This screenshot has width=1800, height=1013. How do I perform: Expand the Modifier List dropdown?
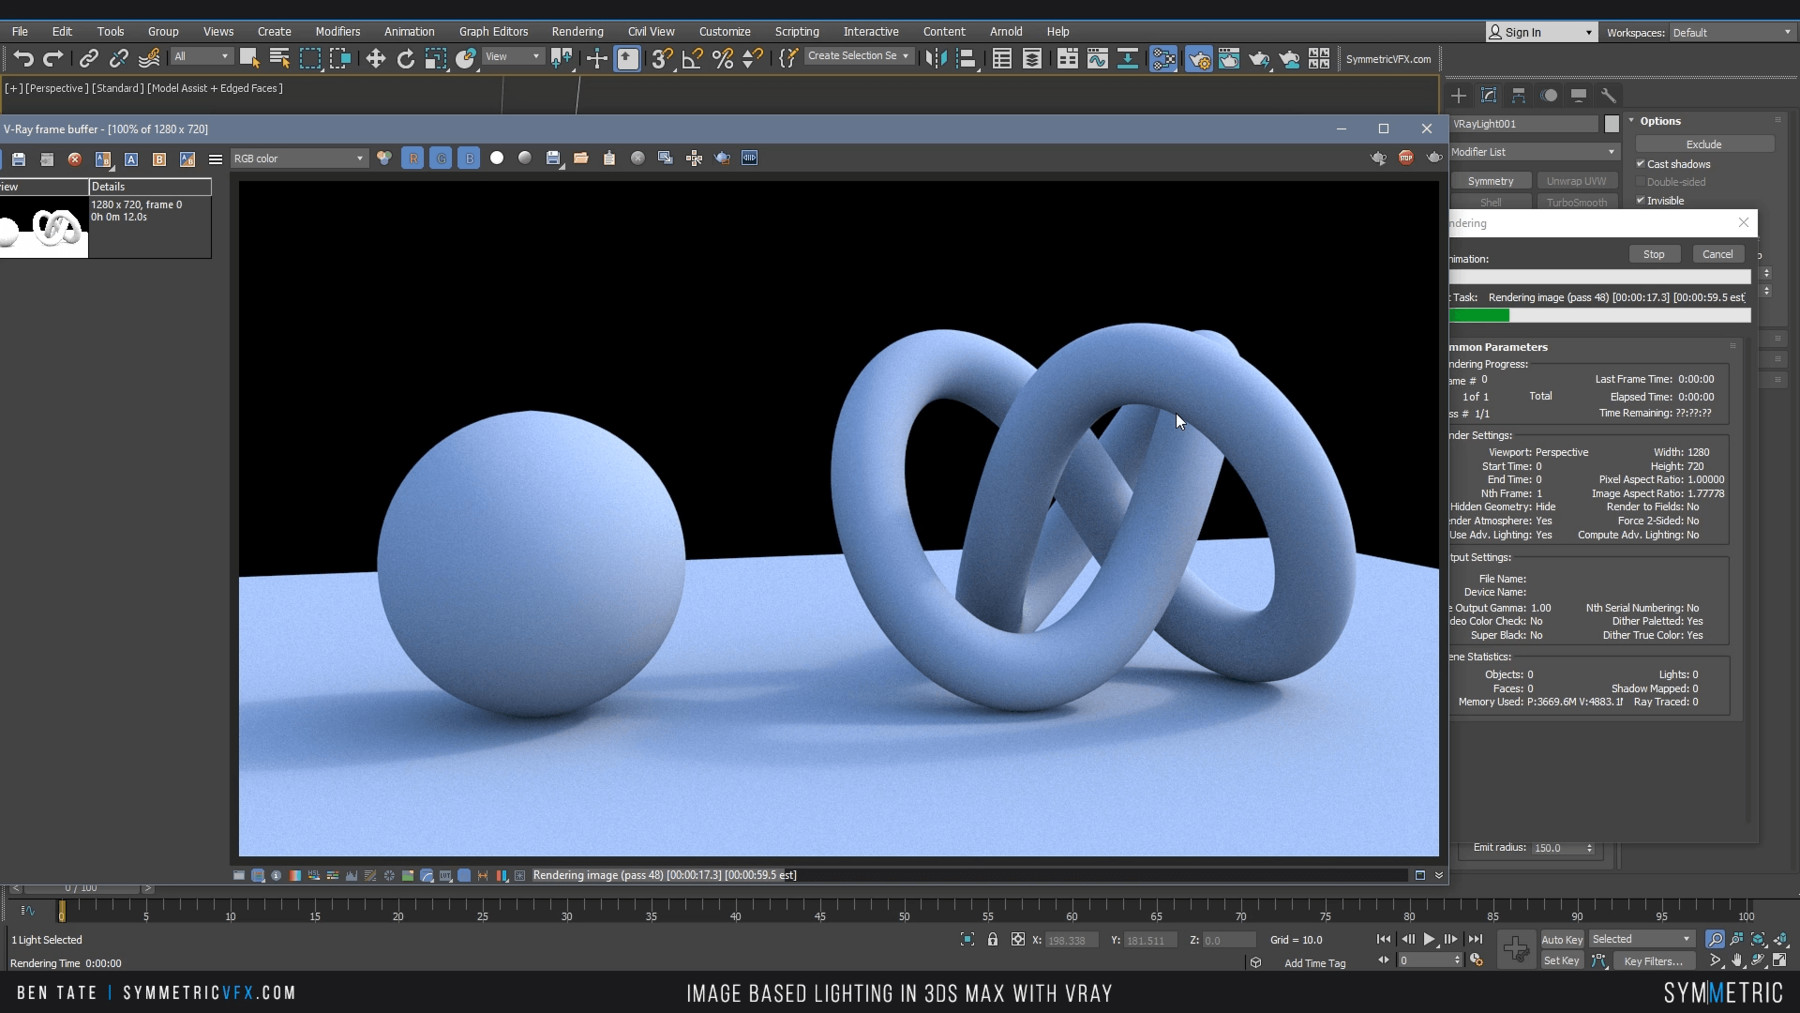pyautogui.click(x=1532, y=152)
